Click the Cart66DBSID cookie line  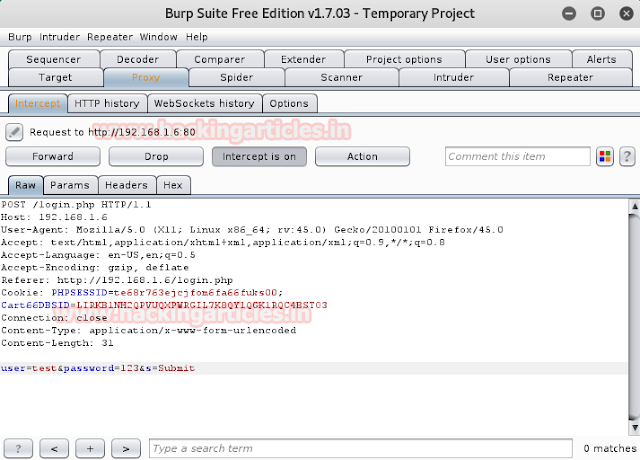pos(164,305)
